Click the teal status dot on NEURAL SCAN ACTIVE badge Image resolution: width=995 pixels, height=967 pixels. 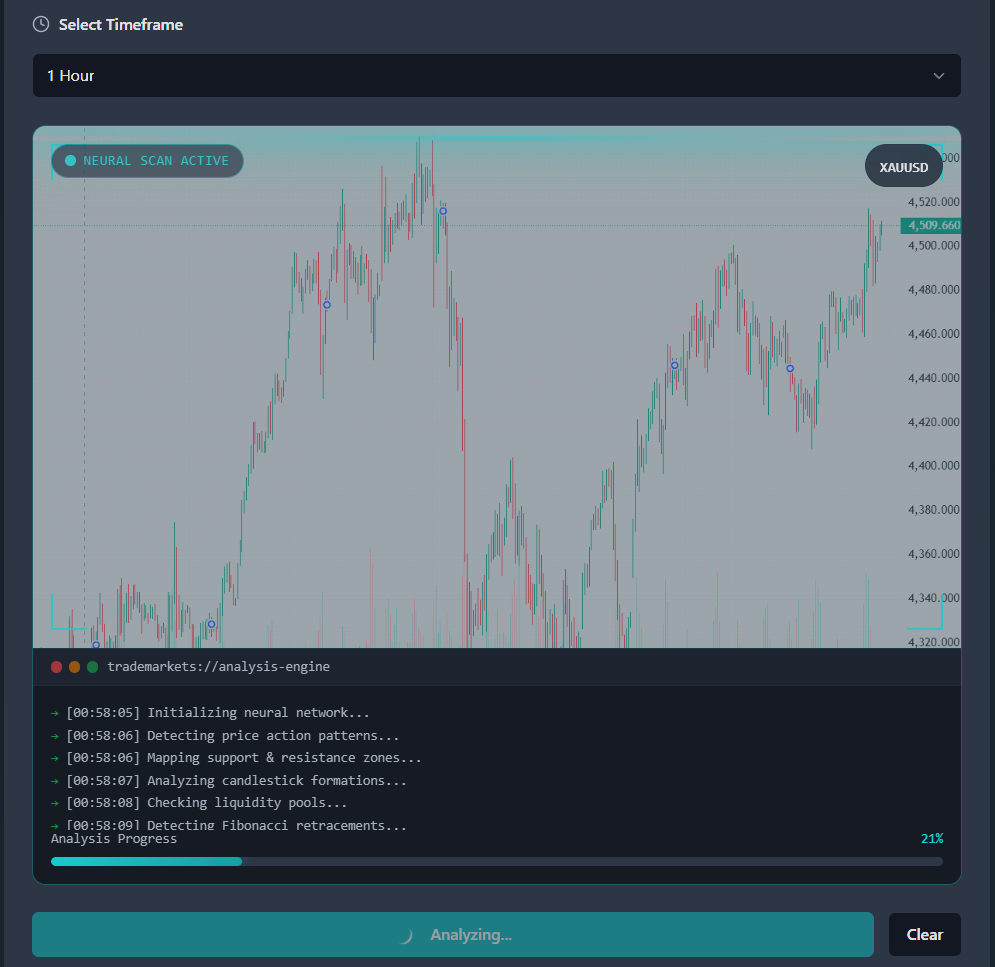70,160
